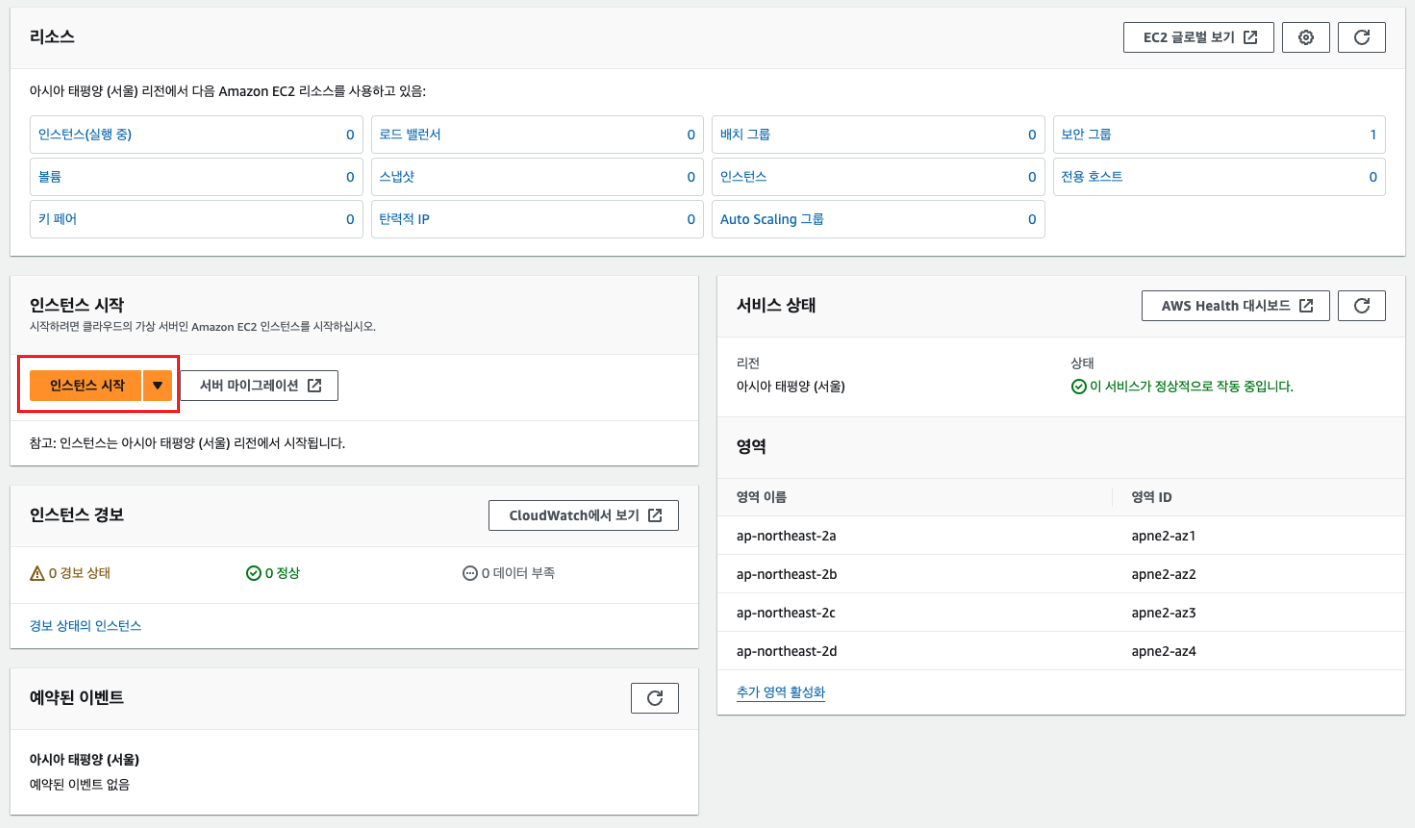Open the 전용 호스트 resource link

(x=1092, y=177)
